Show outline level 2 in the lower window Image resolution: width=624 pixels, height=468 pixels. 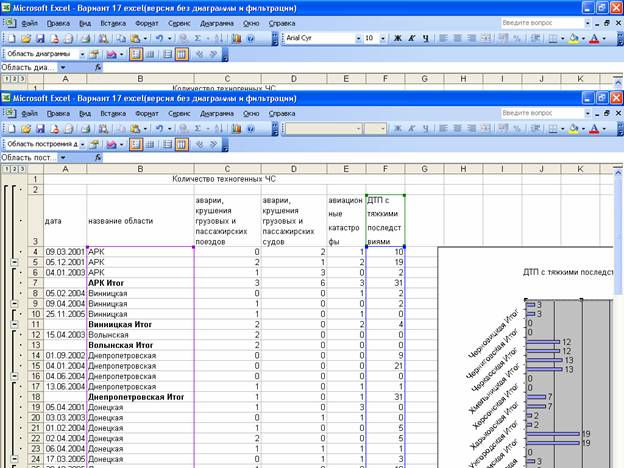tap(12, 170)
